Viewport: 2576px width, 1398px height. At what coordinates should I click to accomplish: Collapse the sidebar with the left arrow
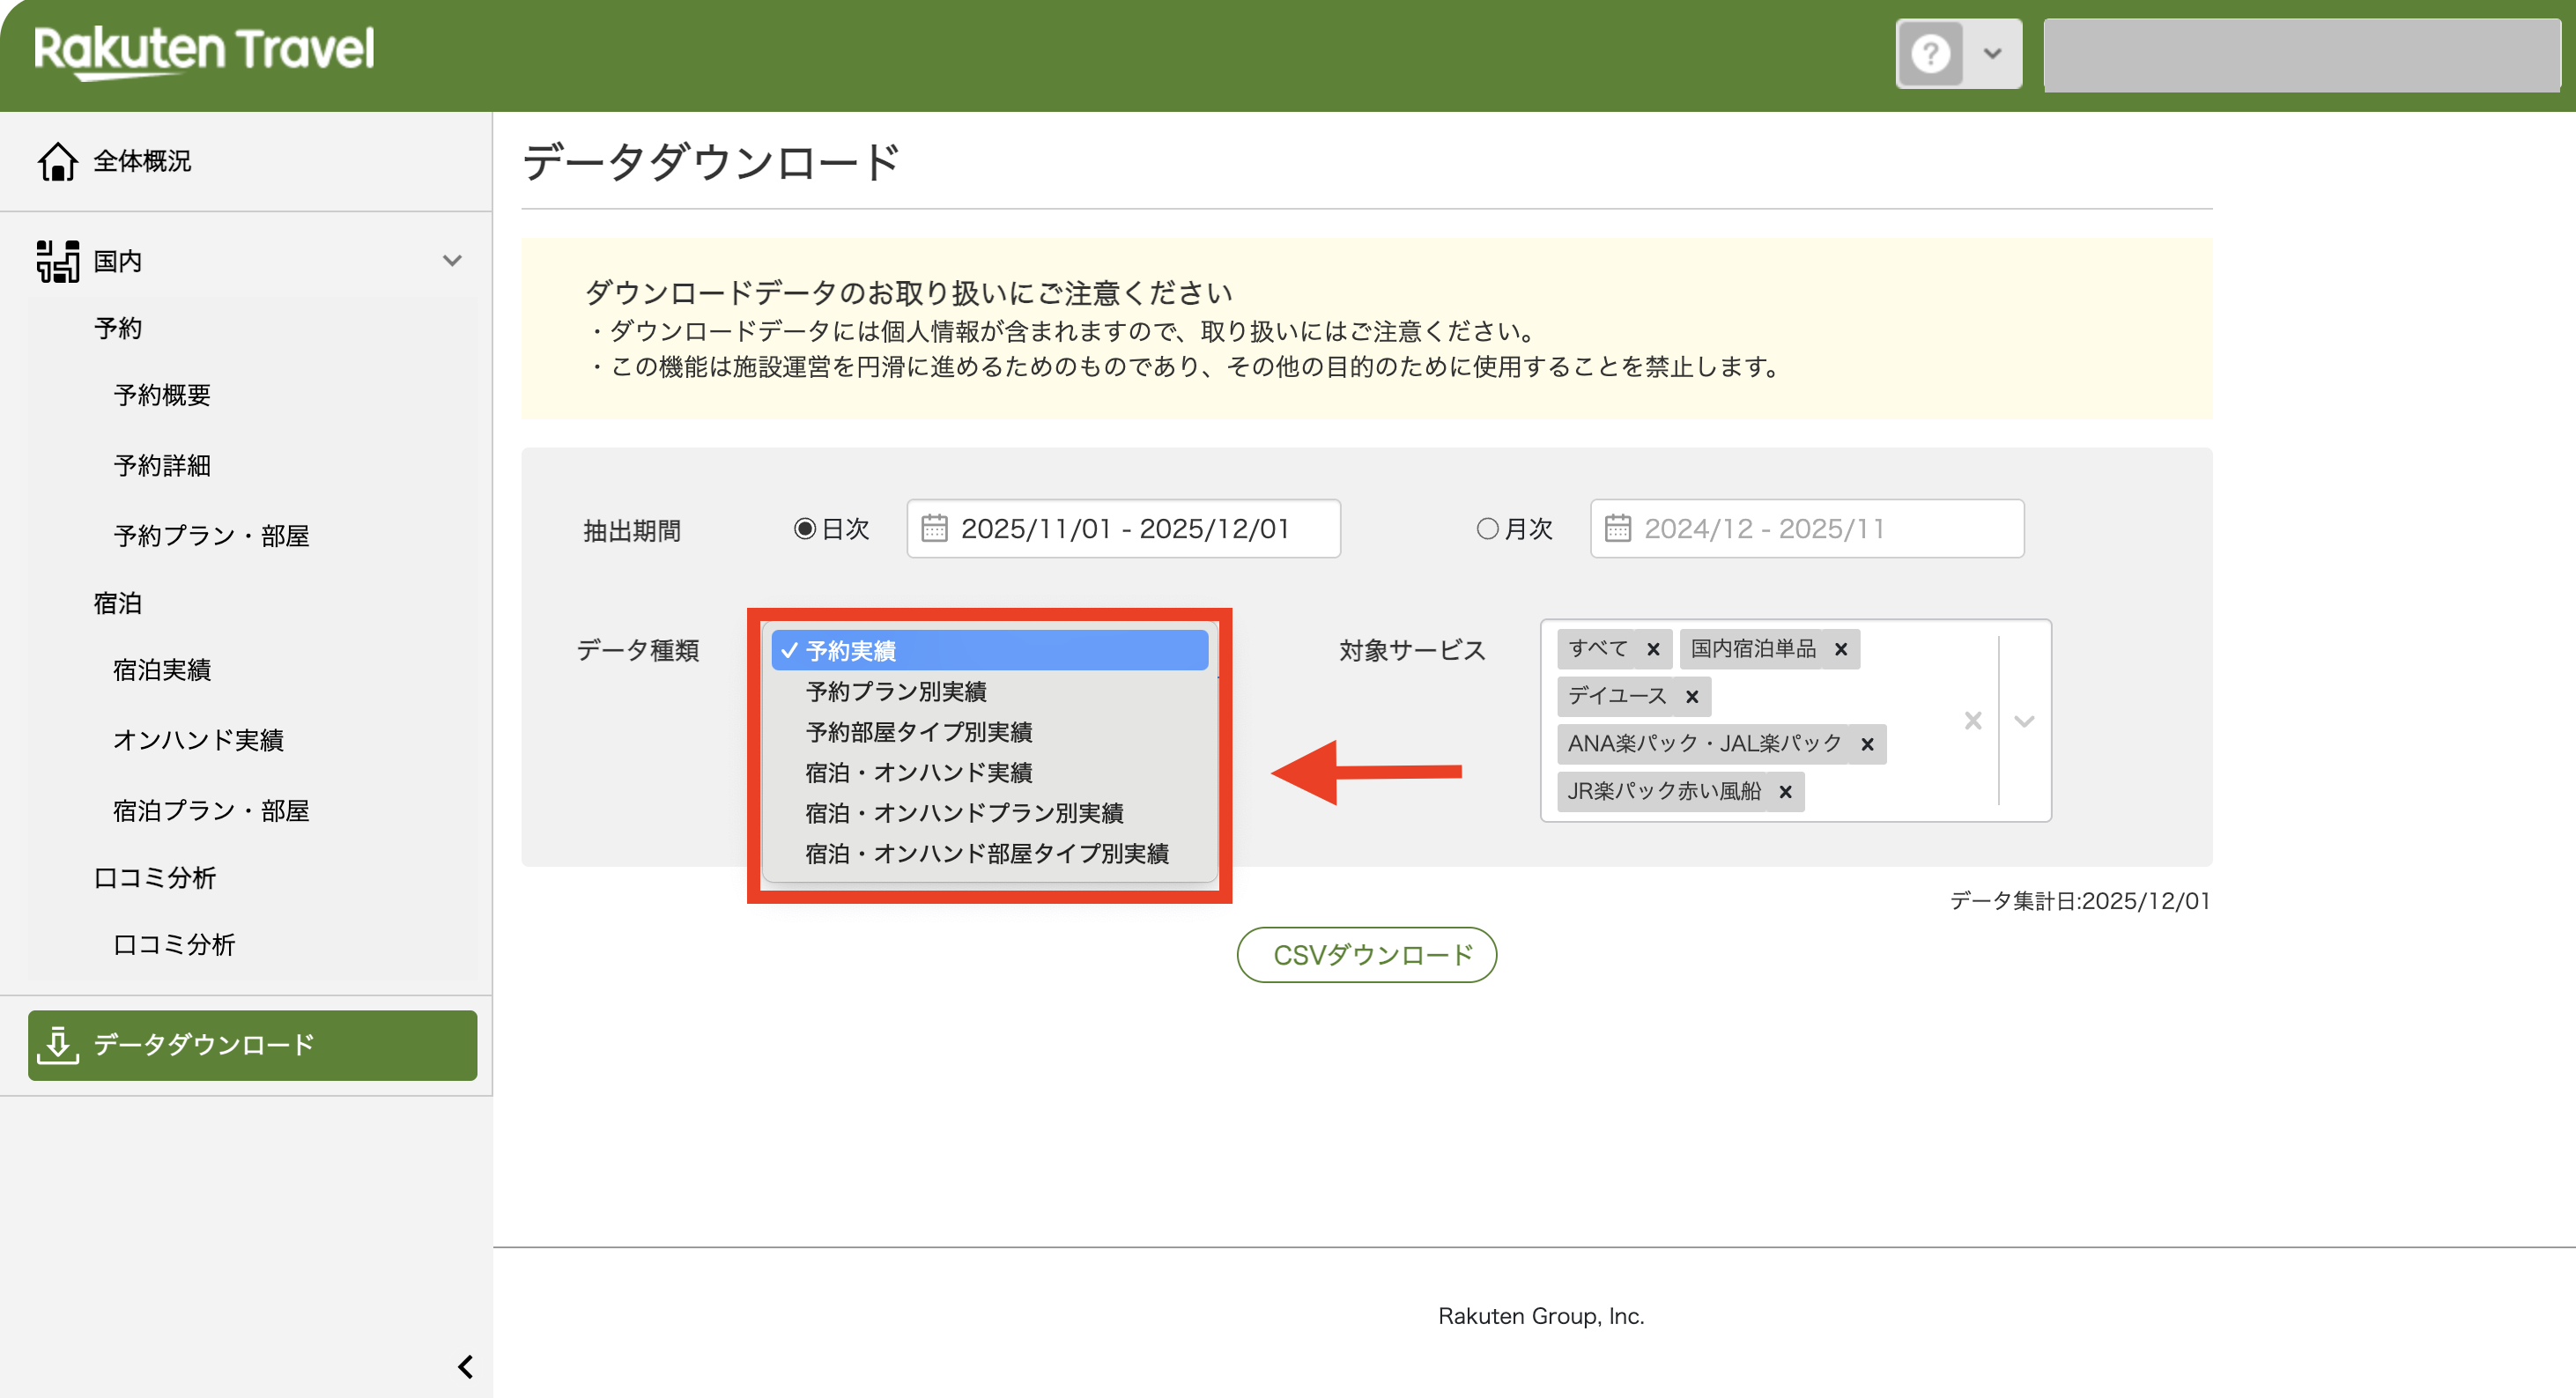(465, 1366)
